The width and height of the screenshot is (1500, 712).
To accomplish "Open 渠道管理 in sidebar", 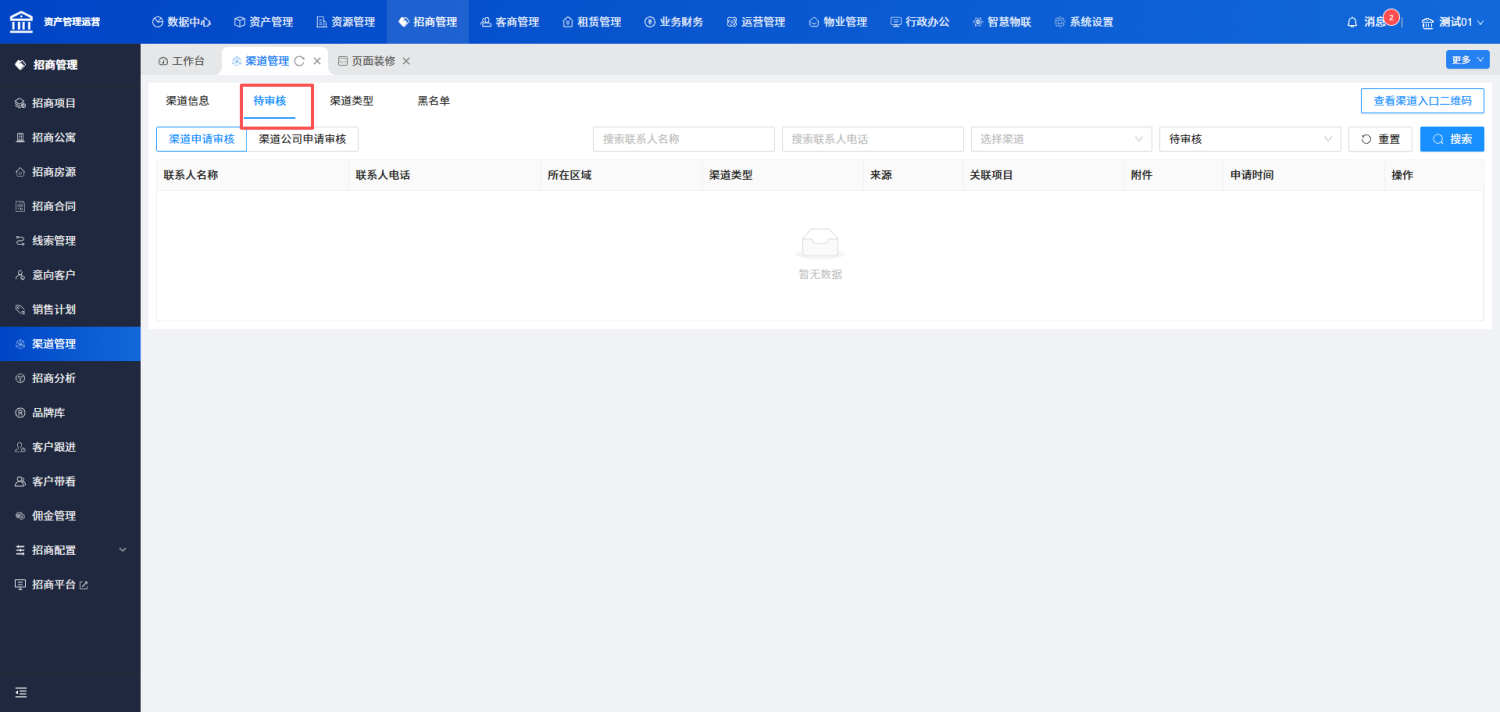I will [70, 344].
